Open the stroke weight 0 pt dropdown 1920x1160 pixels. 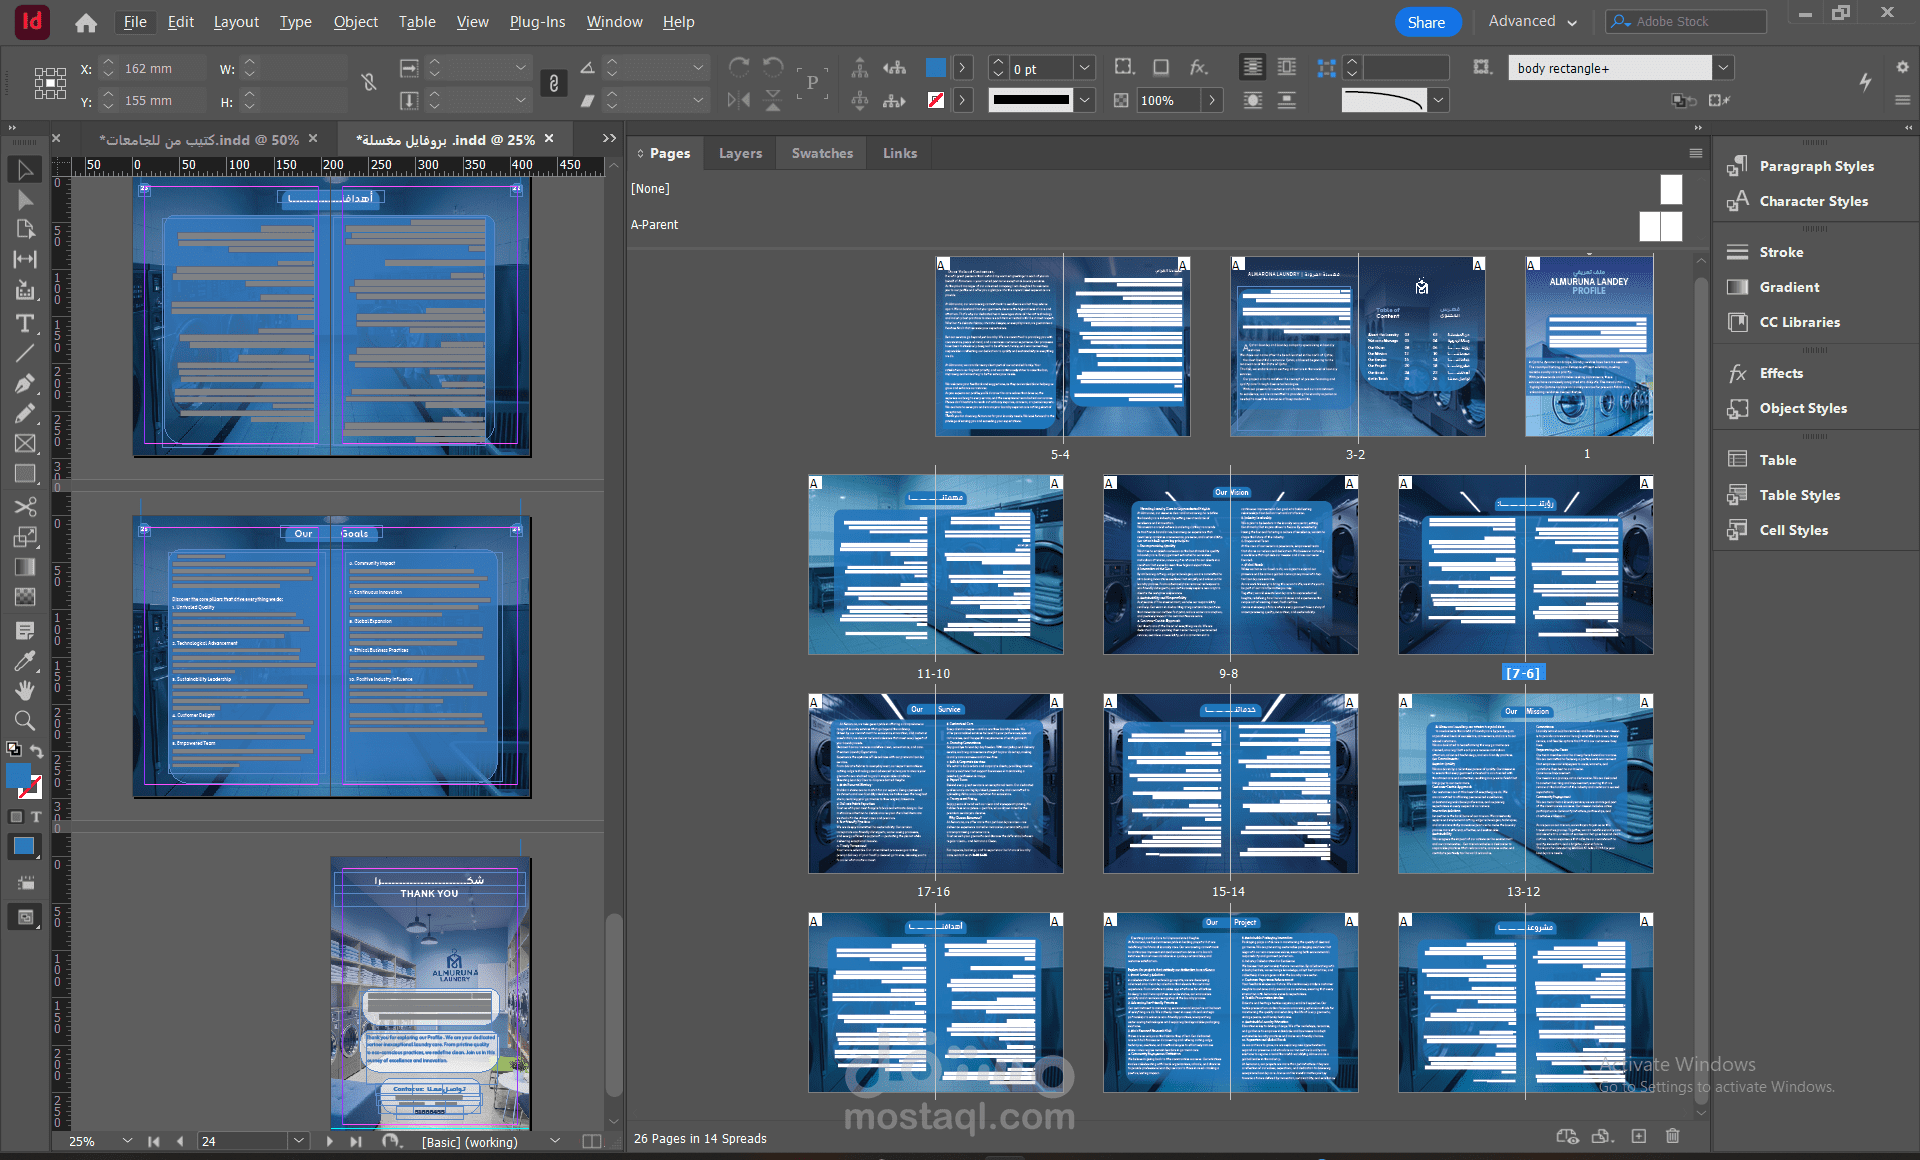1084,68
